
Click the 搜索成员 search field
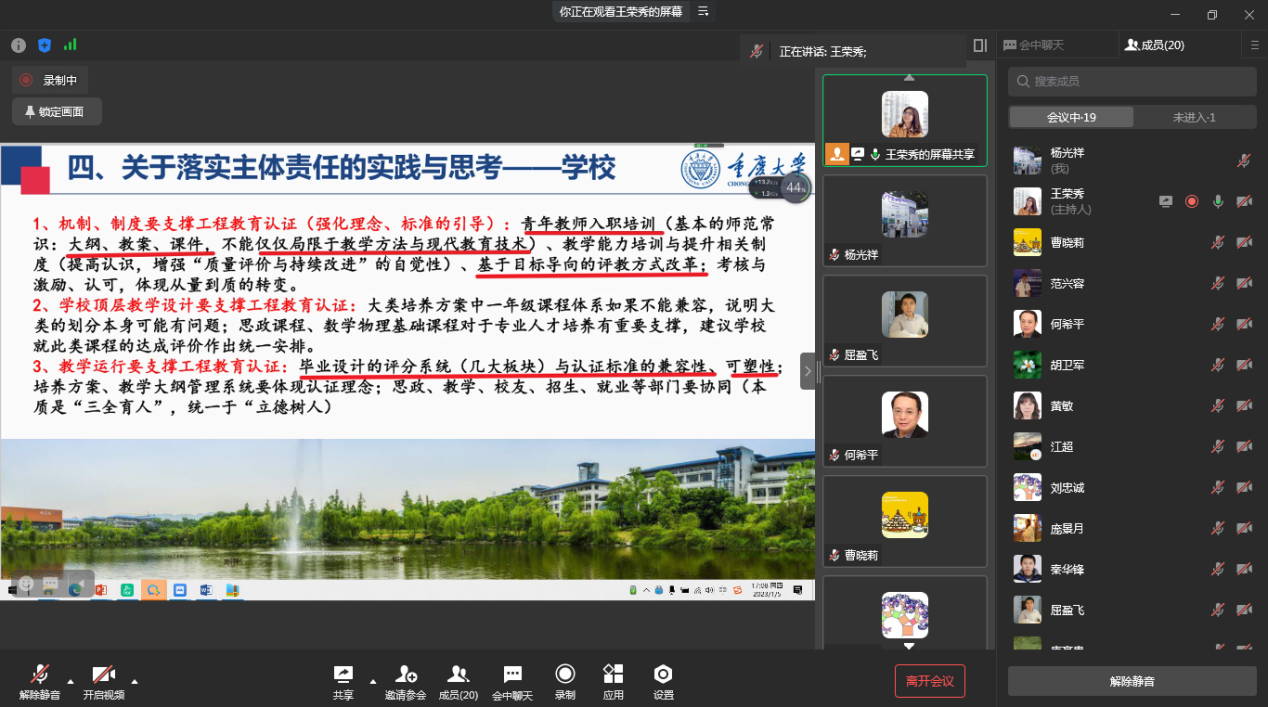[x=1131, y=81]
